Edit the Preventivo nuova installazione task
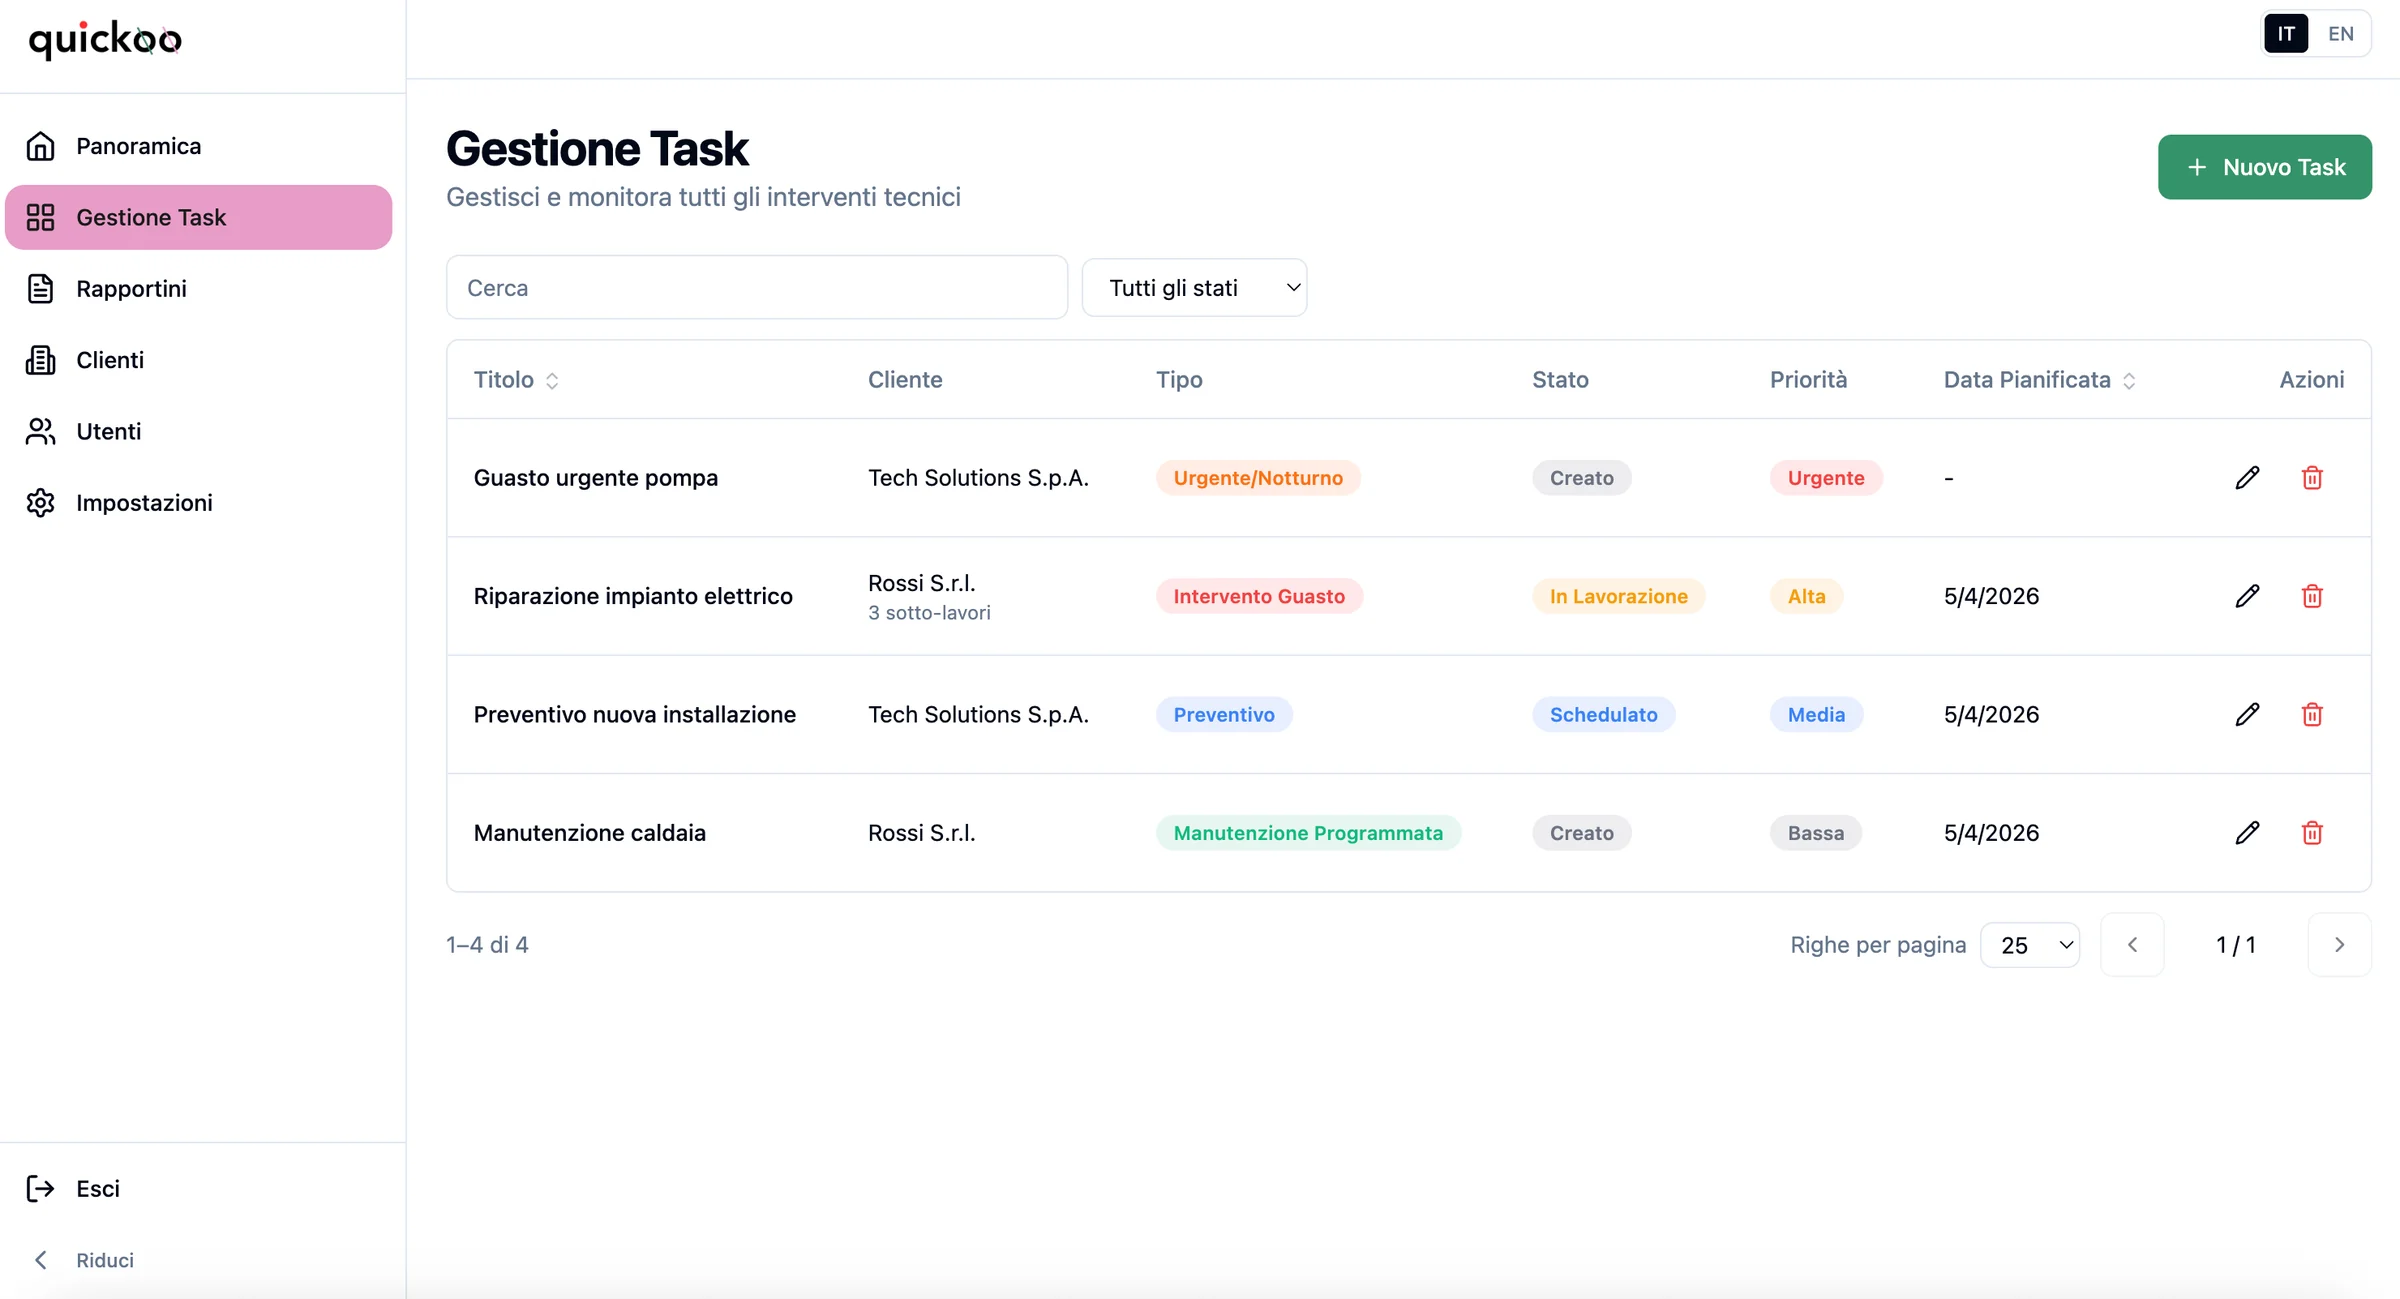This screenshot has width=2400, height=1299. (2247, 714)
